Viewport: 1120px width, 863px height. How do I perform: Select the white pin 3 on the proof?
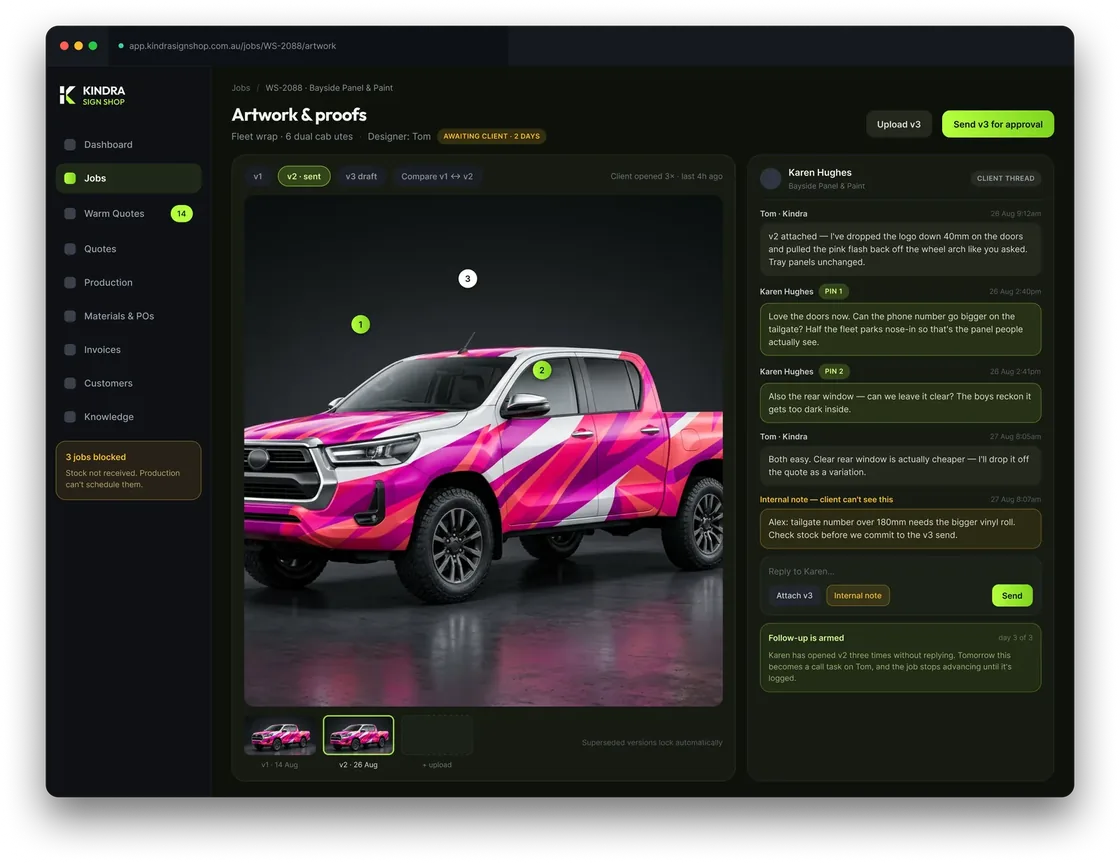click(x=468, y=279)
